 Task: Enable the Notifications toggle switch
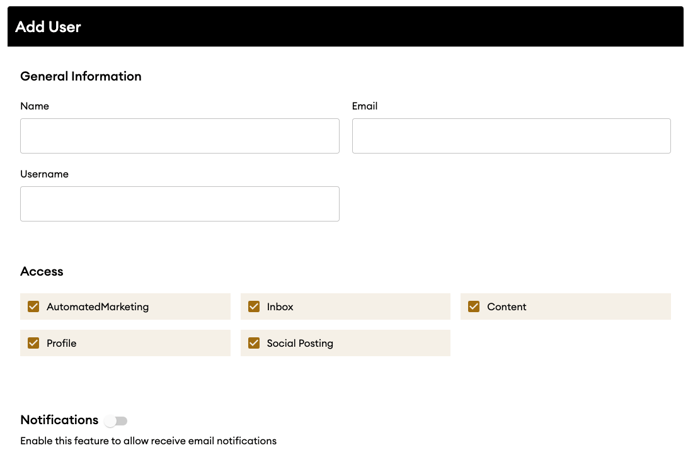click(116, 421)
